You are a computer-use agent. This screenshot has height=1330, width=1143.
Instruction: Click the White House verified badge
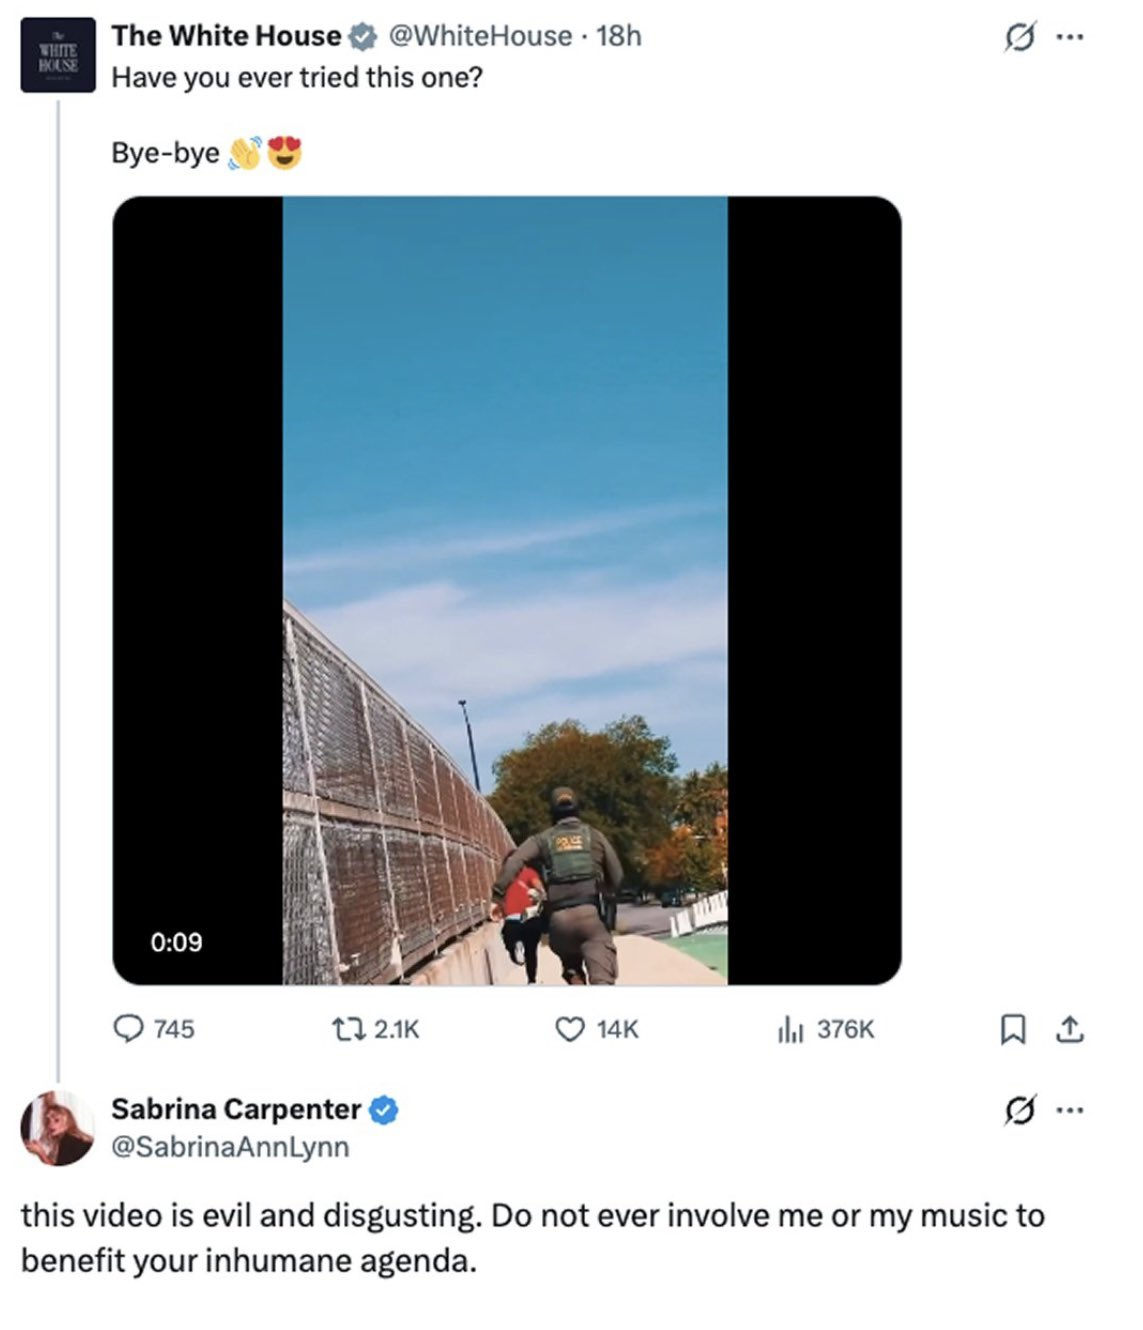click(362, 37)
